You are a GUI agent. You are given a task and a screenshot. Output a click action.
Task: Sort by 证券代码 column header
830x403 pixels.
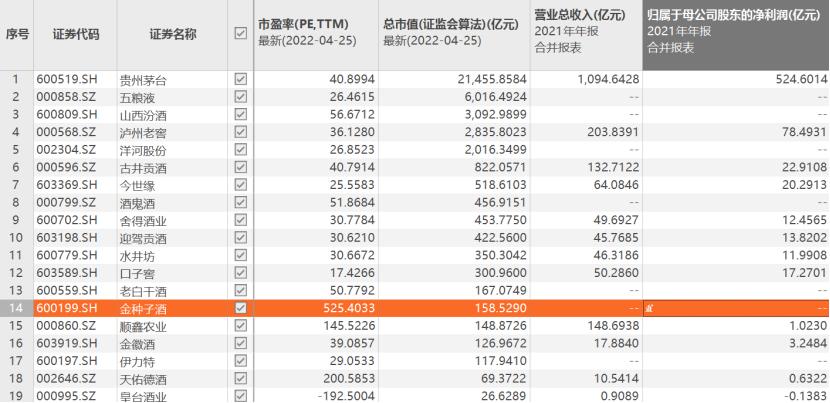pyautogui.click(x=75, y=35)
